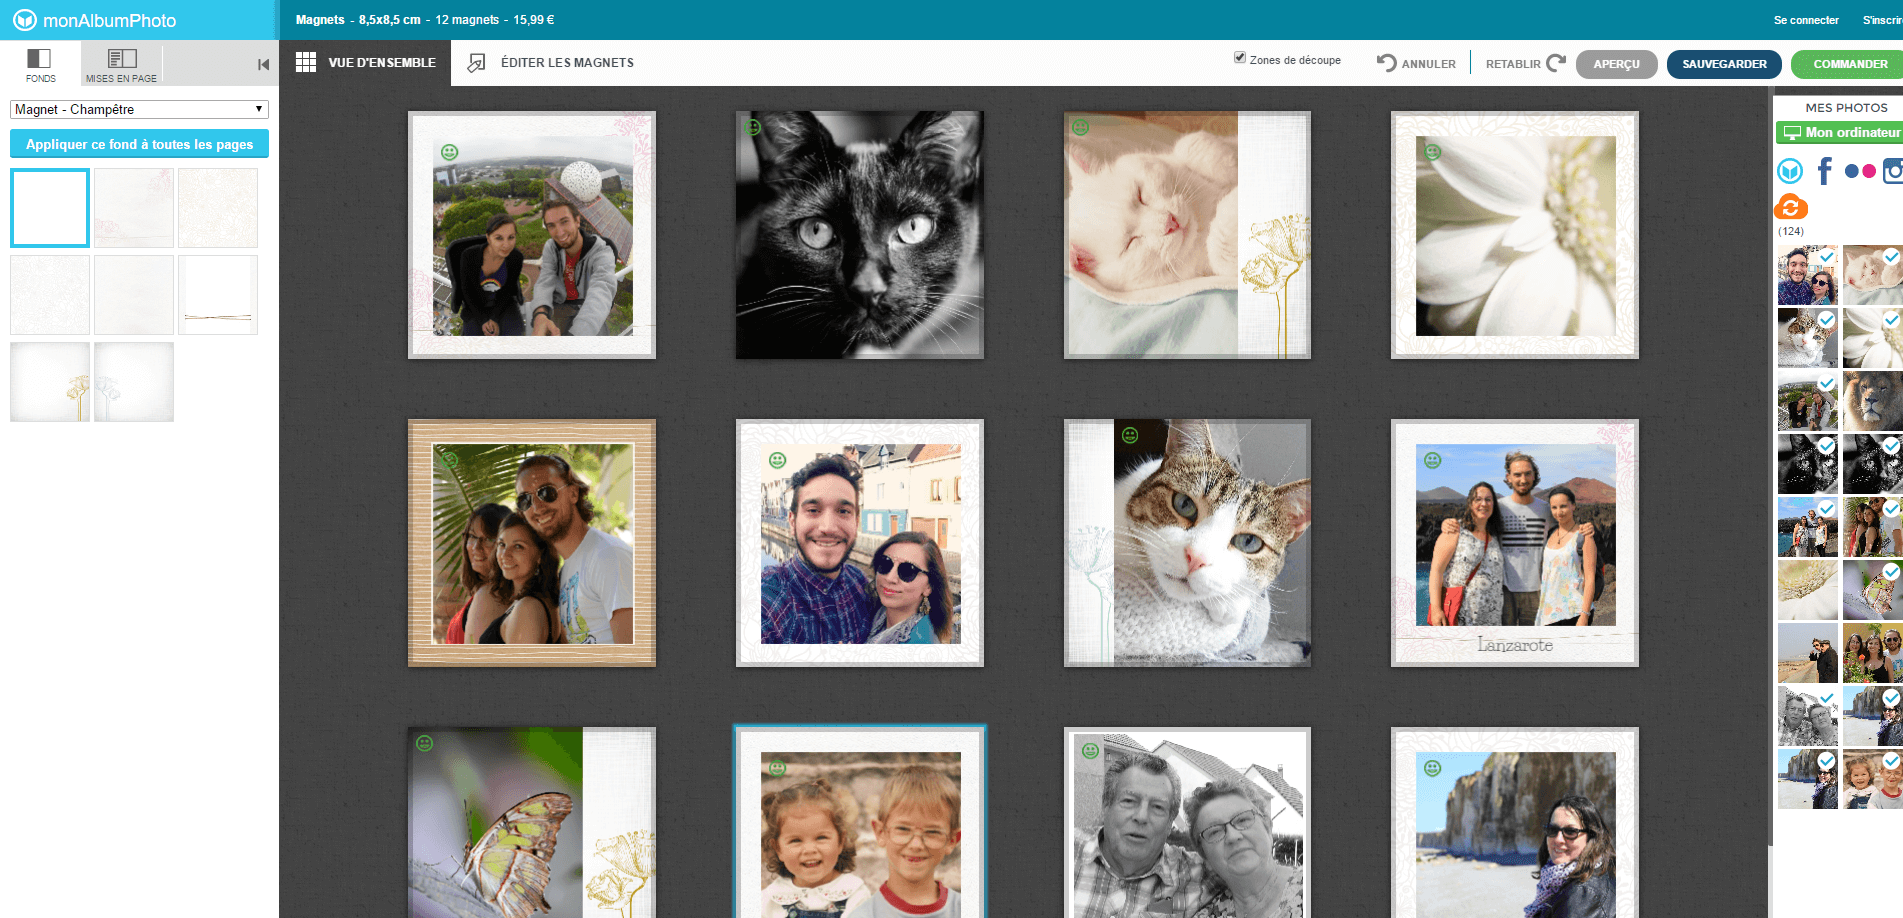Collapse the left sidebar panel
This screenshot has height=918, width=1903.
[x=263, y=65]
